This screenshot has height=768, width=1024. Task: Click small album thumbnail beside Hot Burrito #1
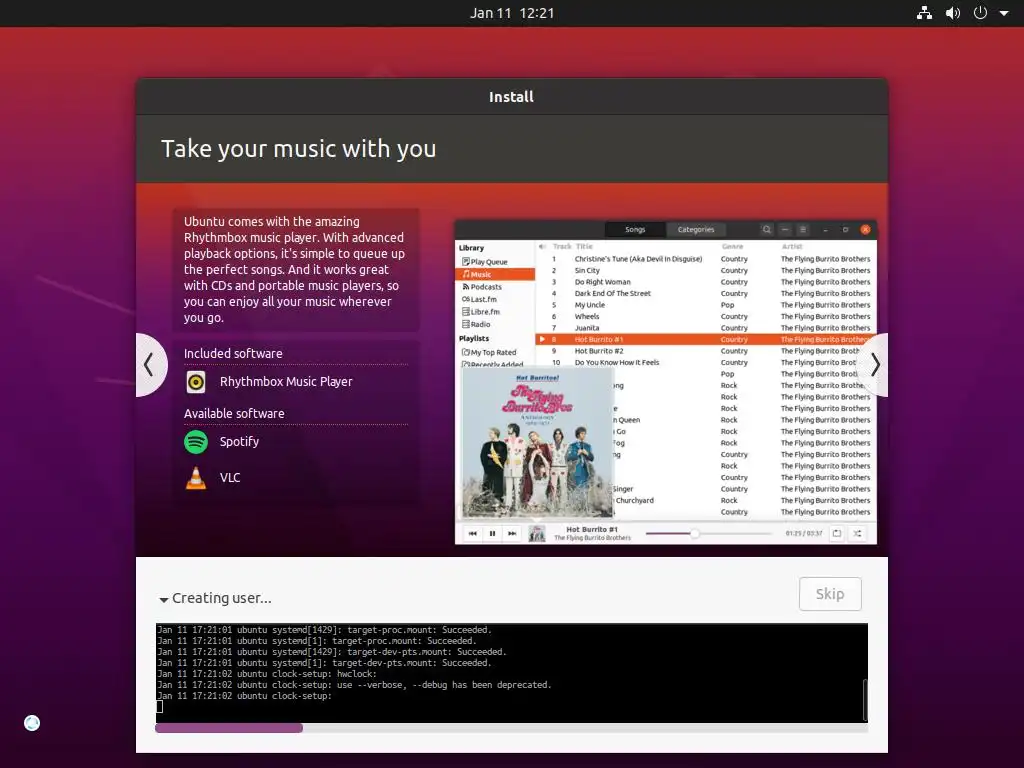tap(537, 534)
